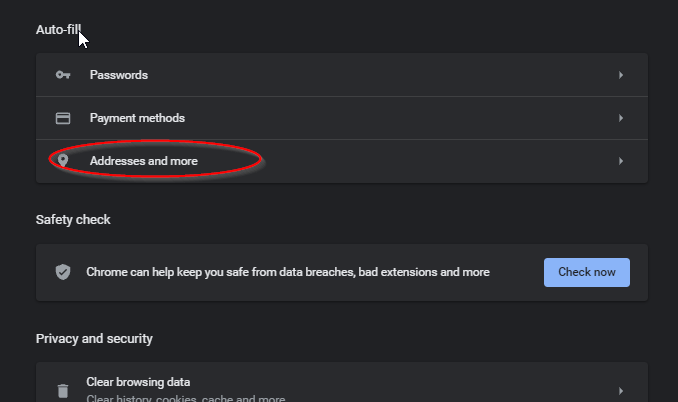Click the trash bin icon for Clear browsing data

coord(63,391)
